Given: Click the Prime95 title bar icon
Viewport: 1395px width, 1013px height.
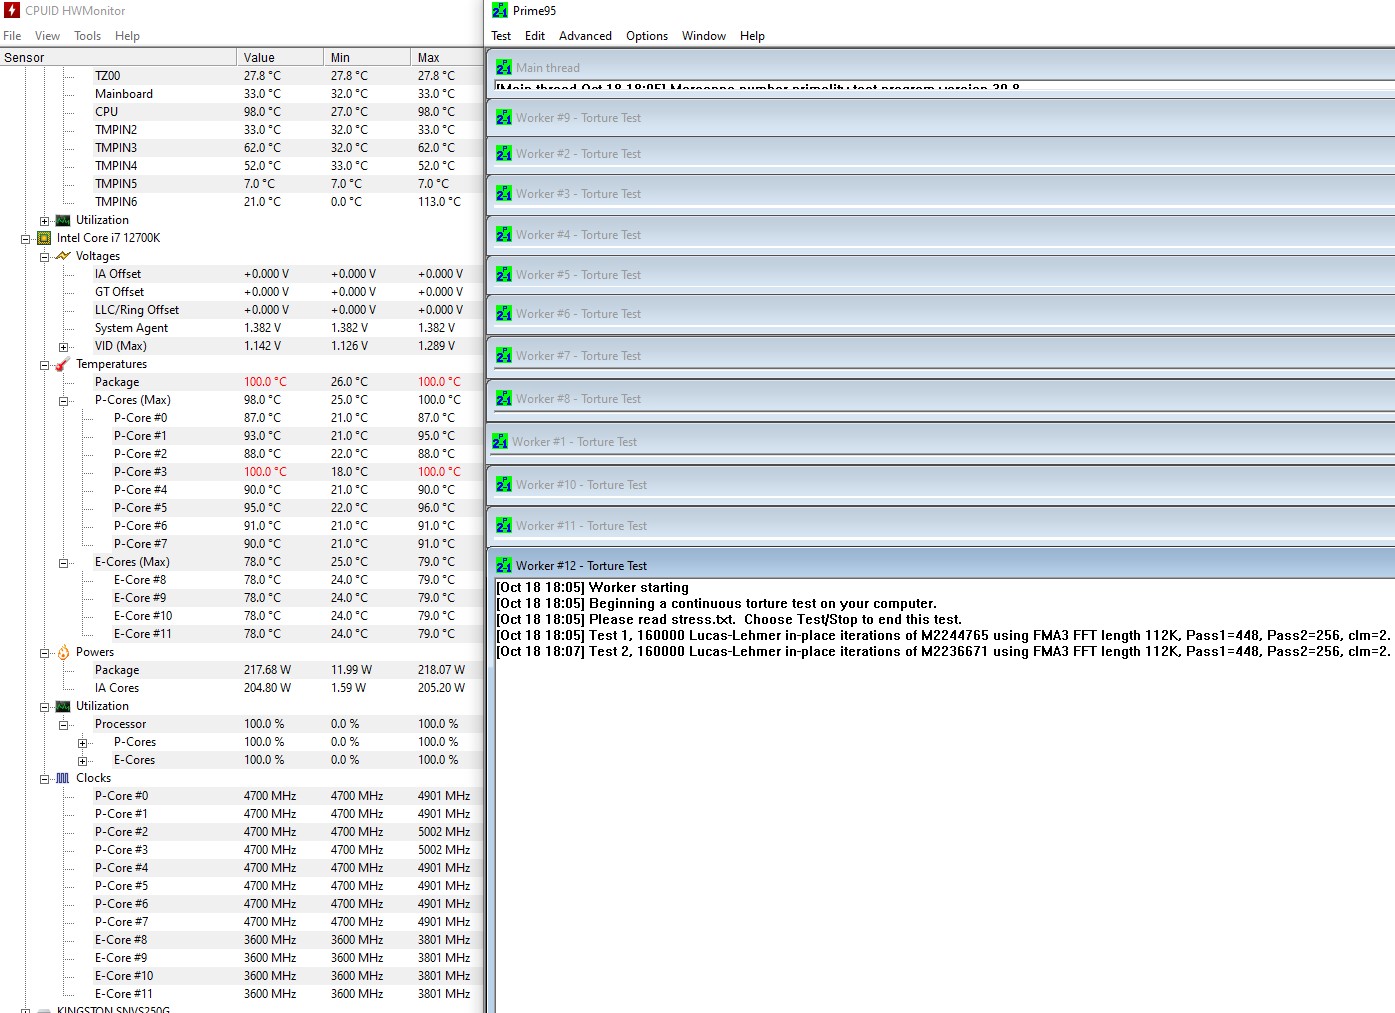Looking at the screenshot, I should tap(500, 11).
